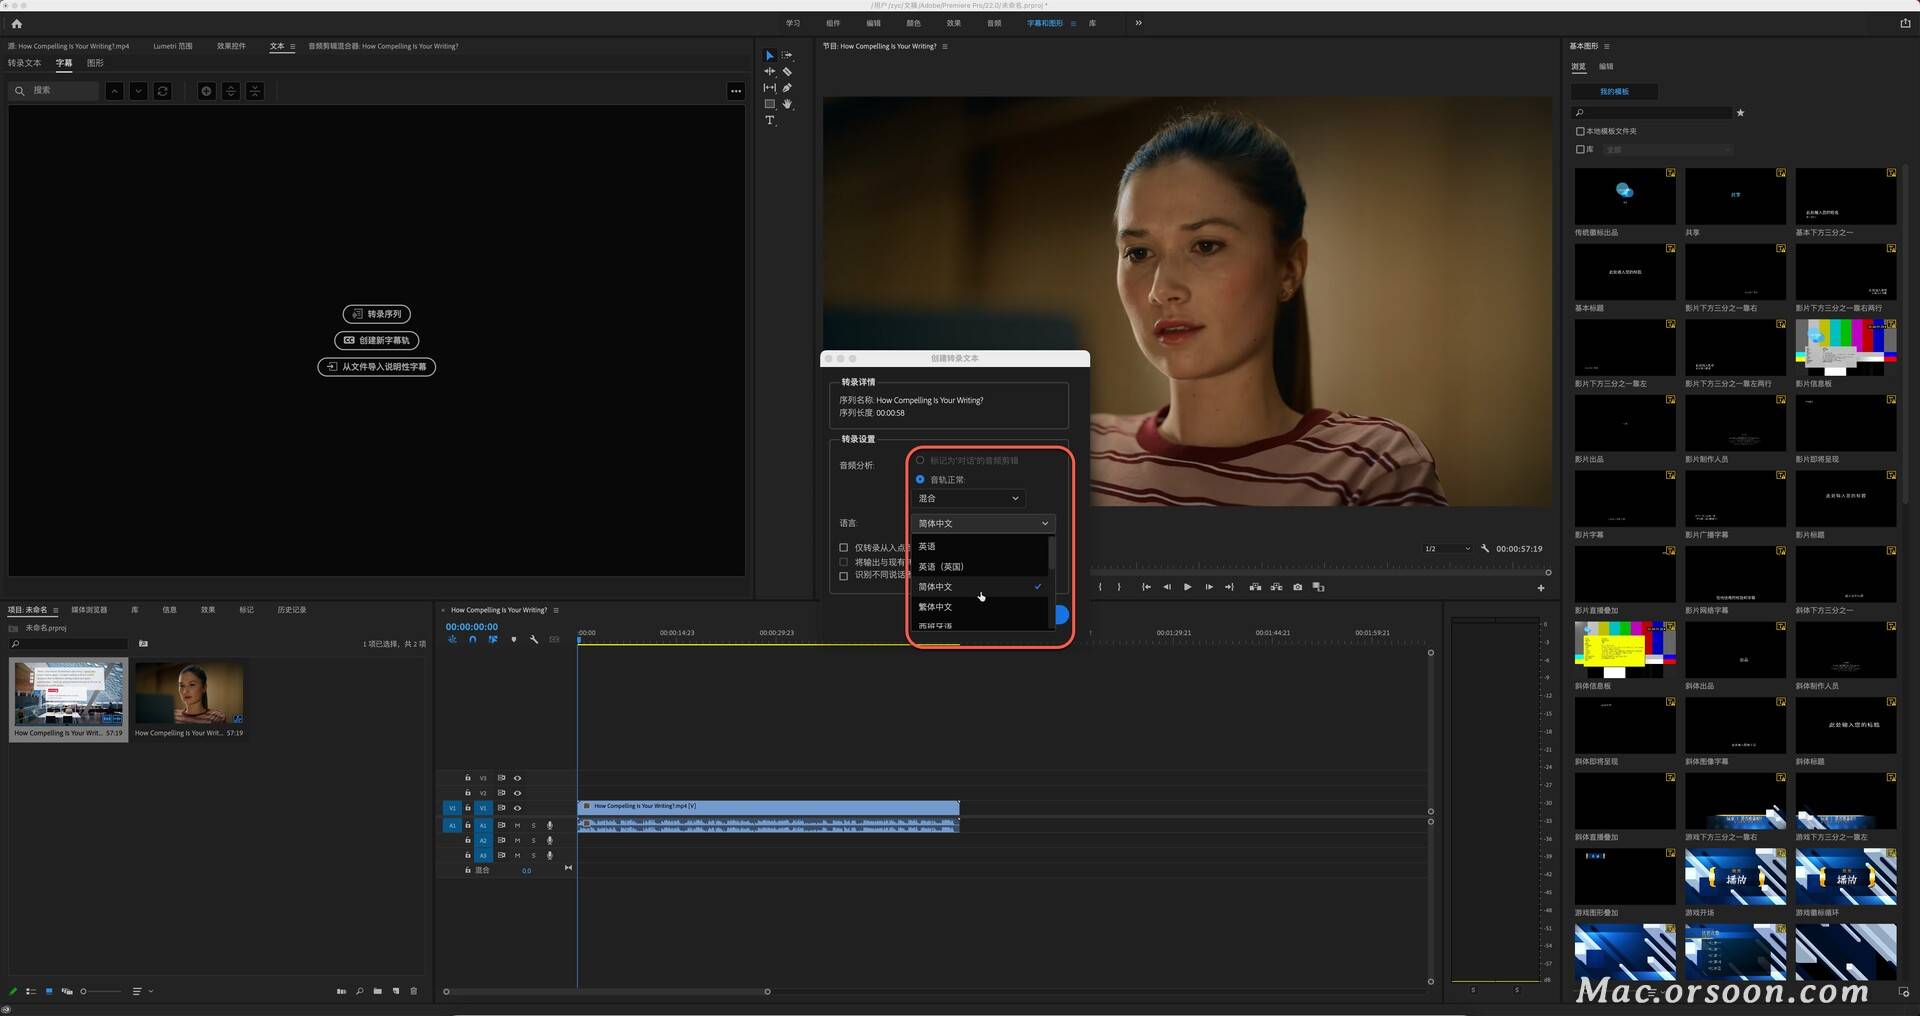The height and width of the screenshot is (1016, 1920).
Task: Select the Ripple Edit tool
Action: tap(770, 72)
